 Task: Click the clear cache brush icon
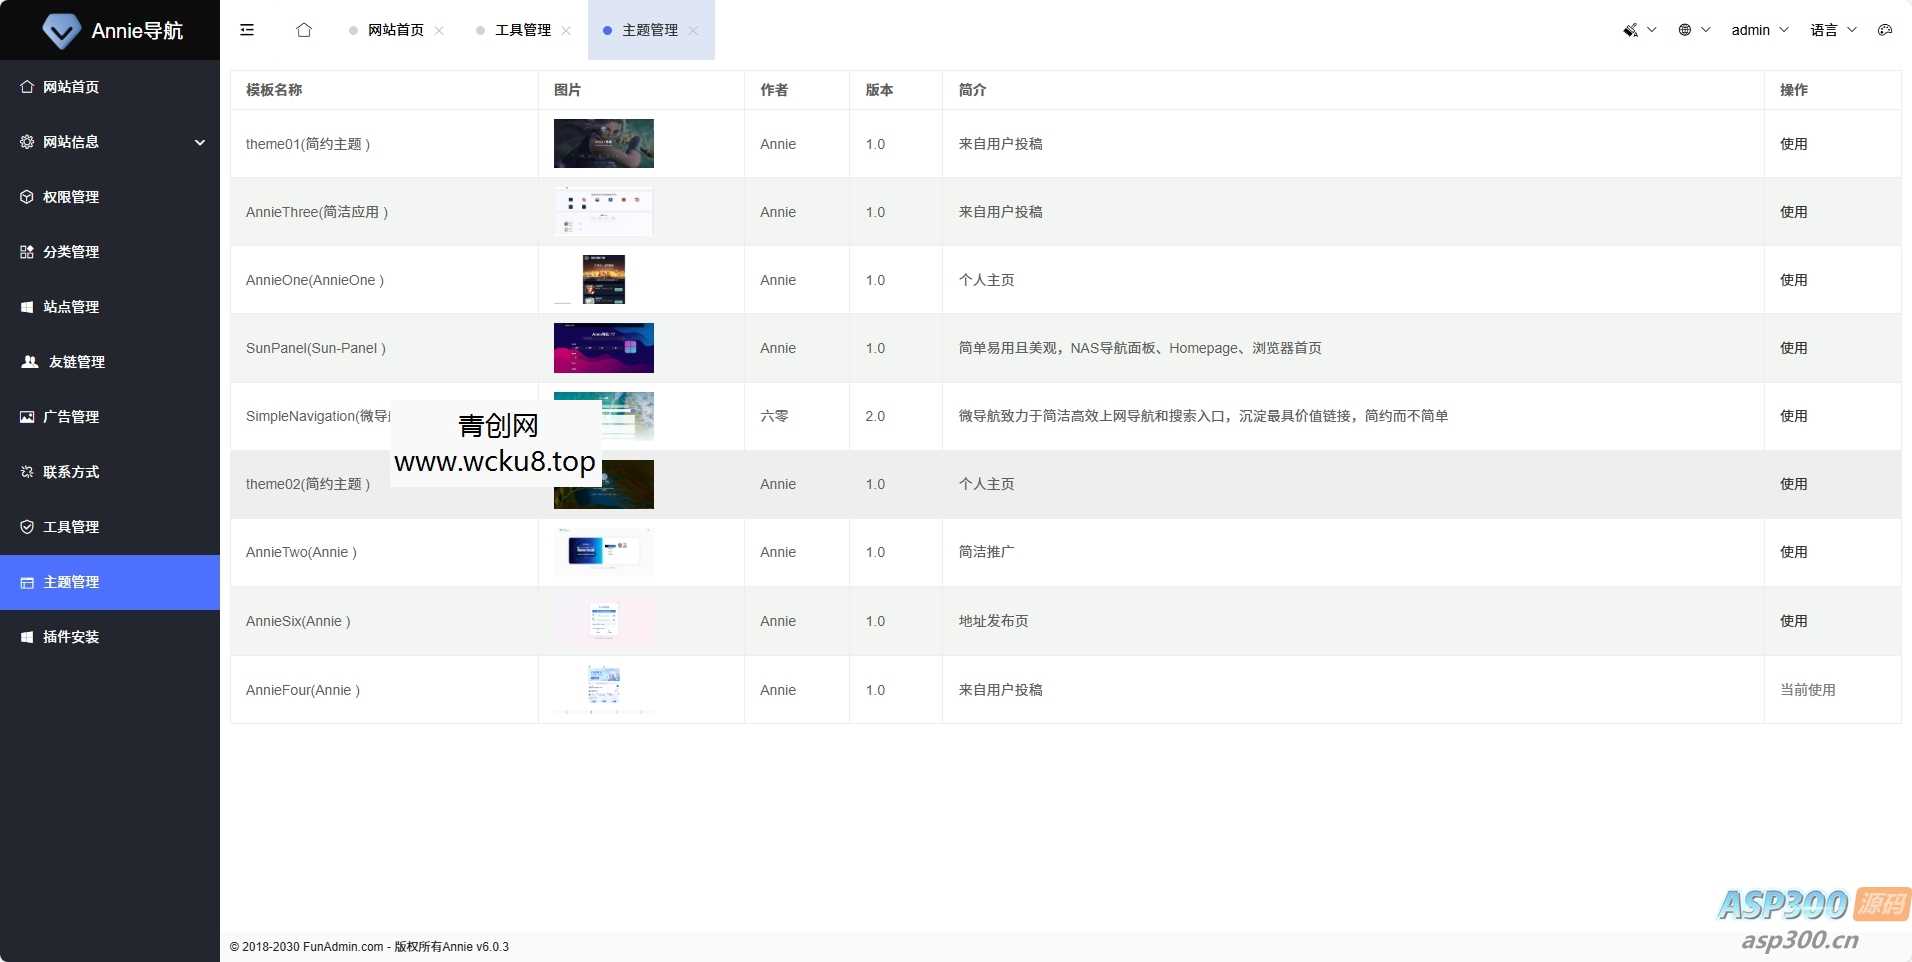coord(1632,30)
